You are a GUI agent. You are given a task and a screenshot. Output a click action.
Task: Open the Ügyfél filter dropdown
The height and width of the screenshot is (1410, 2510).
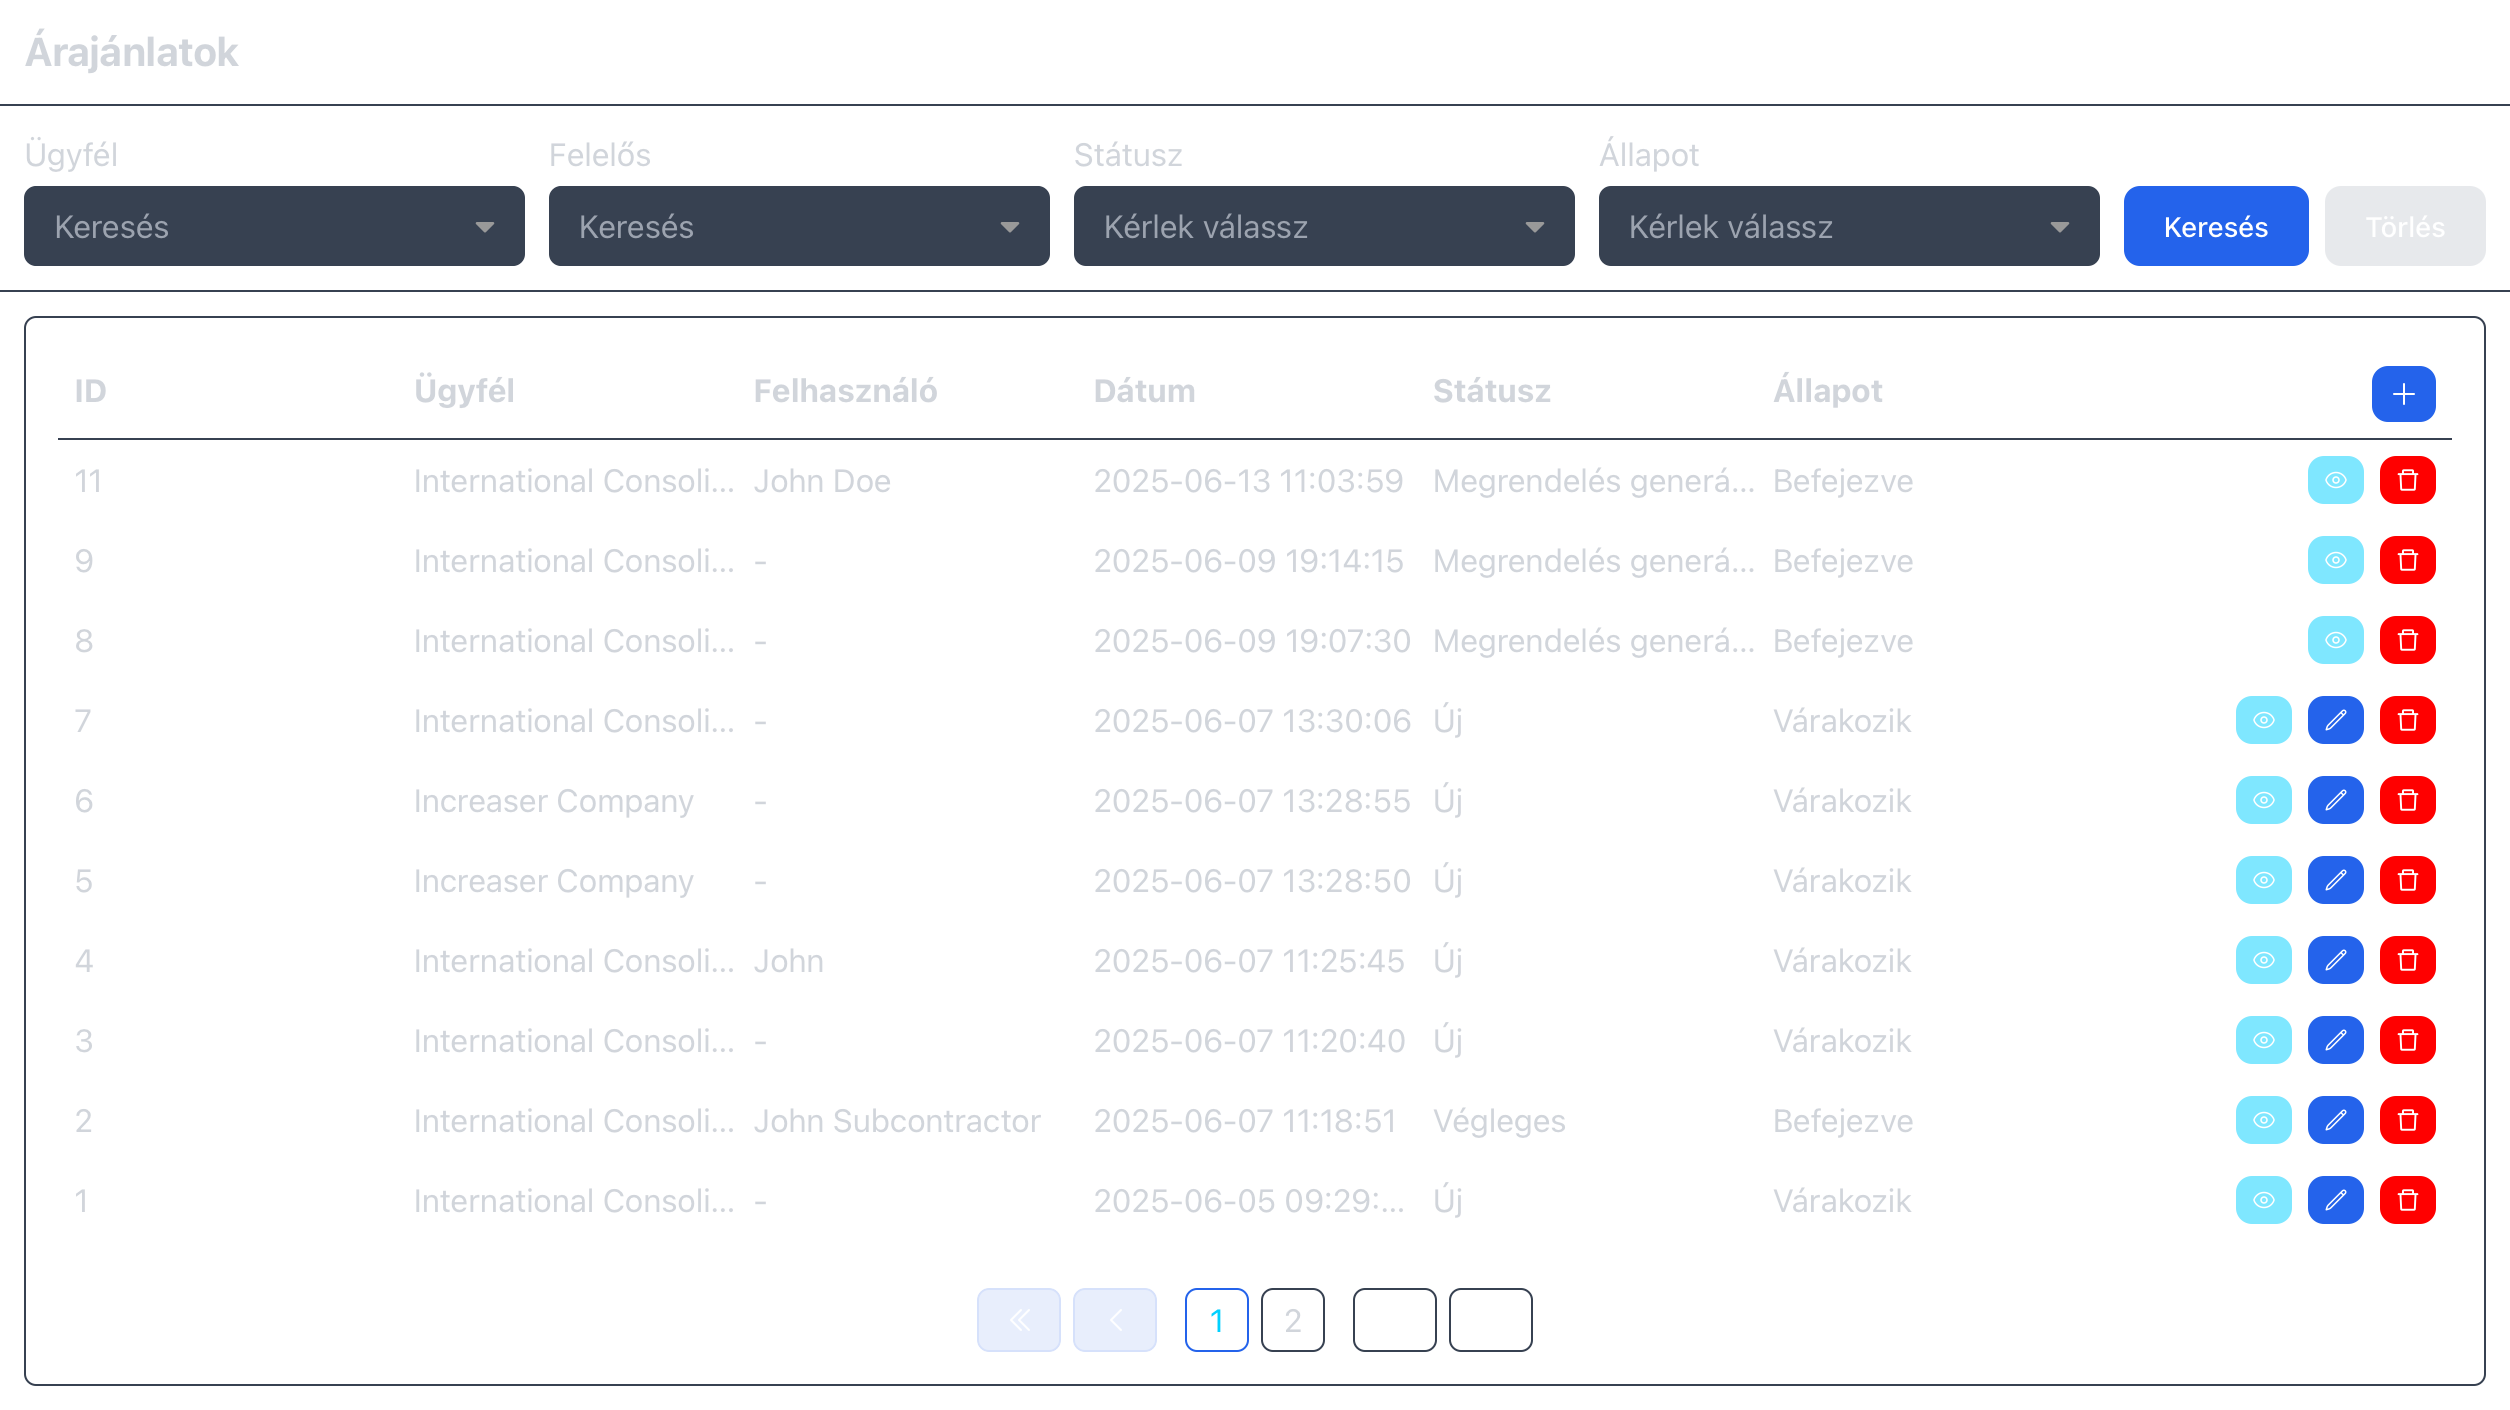274,227
